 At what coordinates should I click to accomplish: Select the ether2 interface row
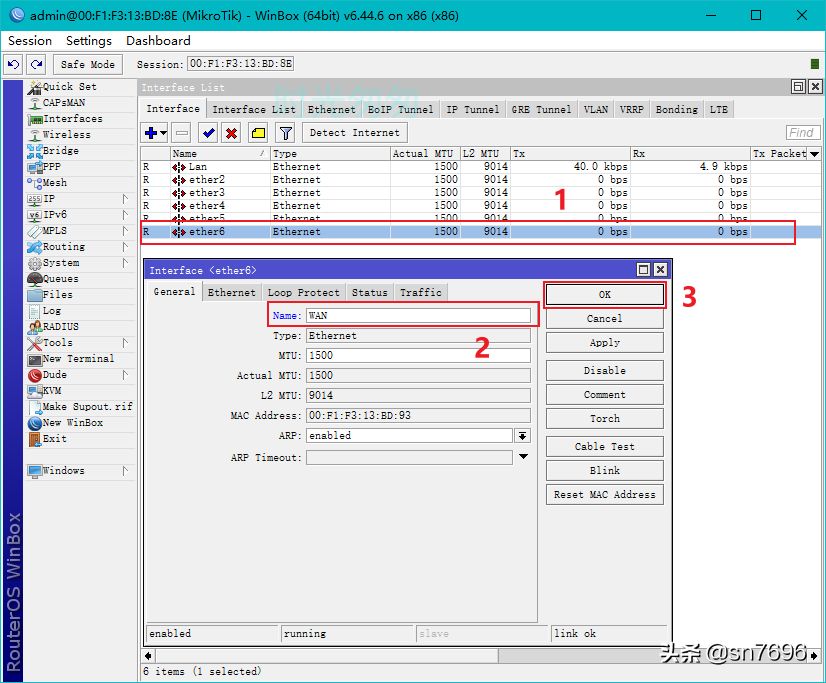(x=480, y=180)
